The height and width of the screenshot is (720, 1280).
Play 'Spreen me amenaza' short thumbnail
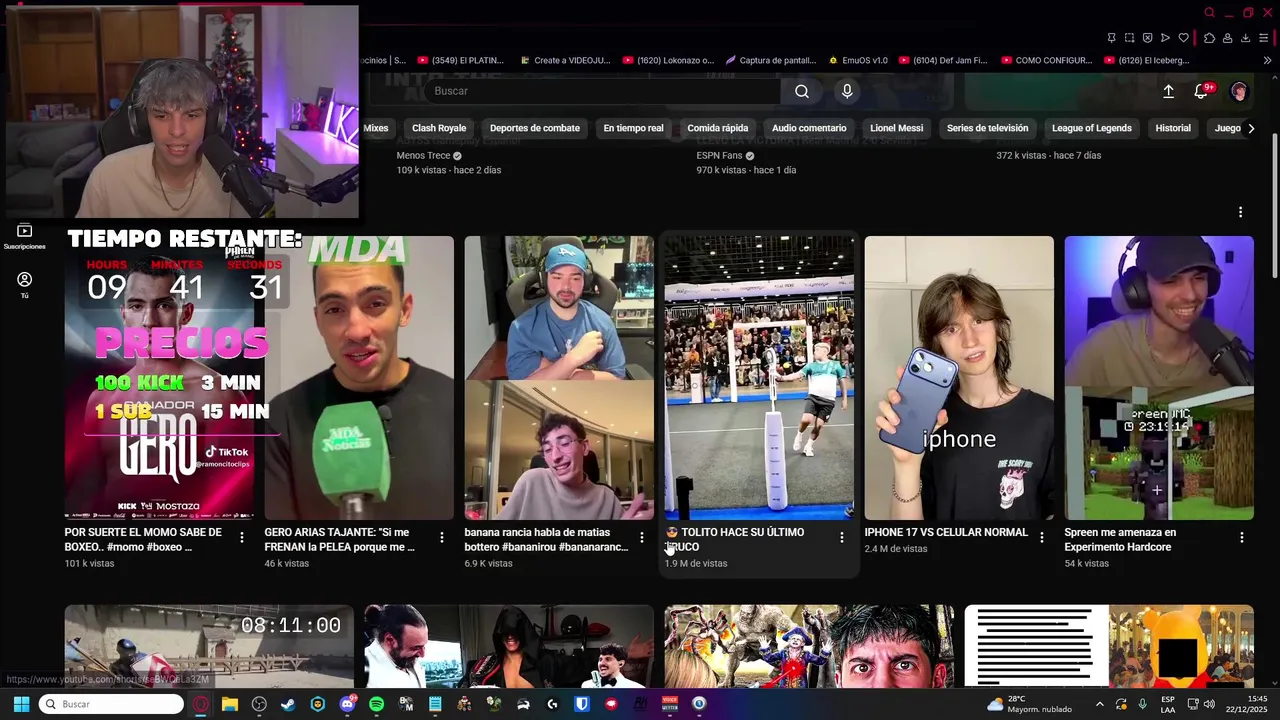1159,378
